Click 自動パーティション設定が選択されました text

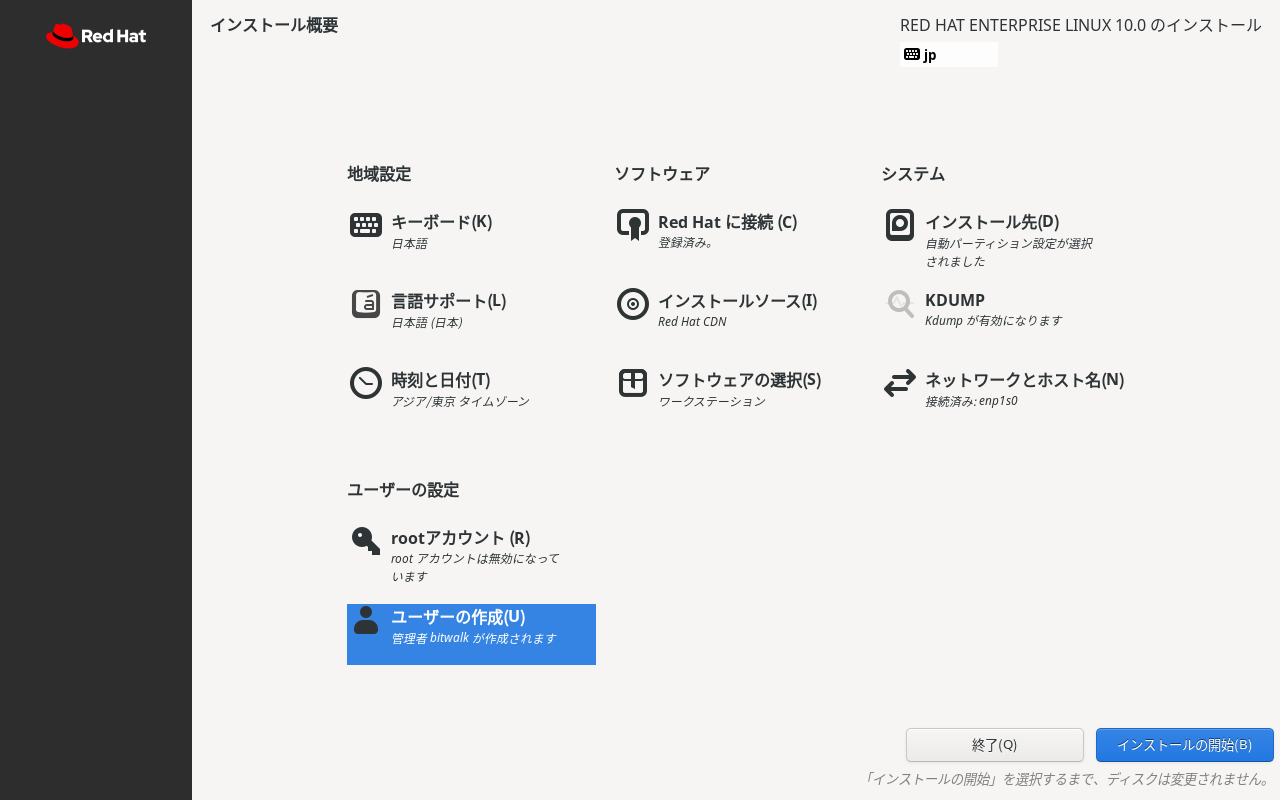tap(1008, 252)
